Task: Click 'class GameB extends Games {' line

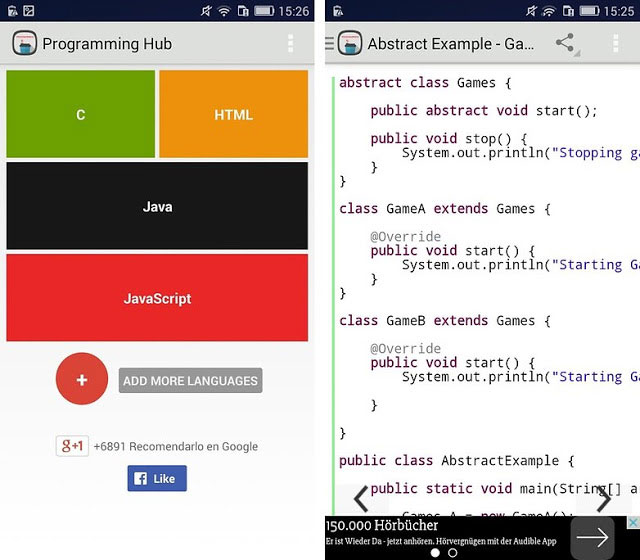Action: (445, 321)
